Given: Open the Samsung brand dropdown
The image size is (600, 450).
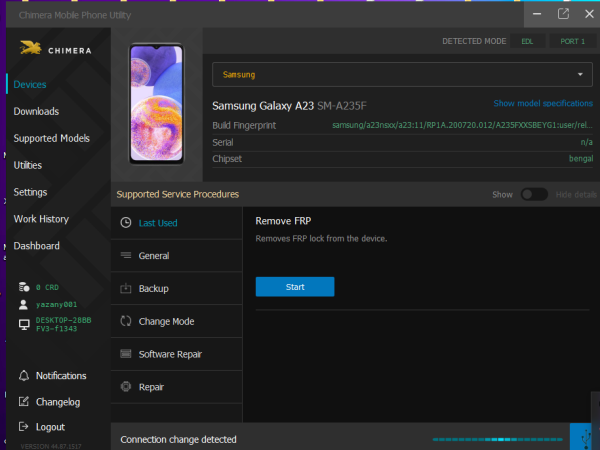Looking at the screenshot, I should [402, 74].
